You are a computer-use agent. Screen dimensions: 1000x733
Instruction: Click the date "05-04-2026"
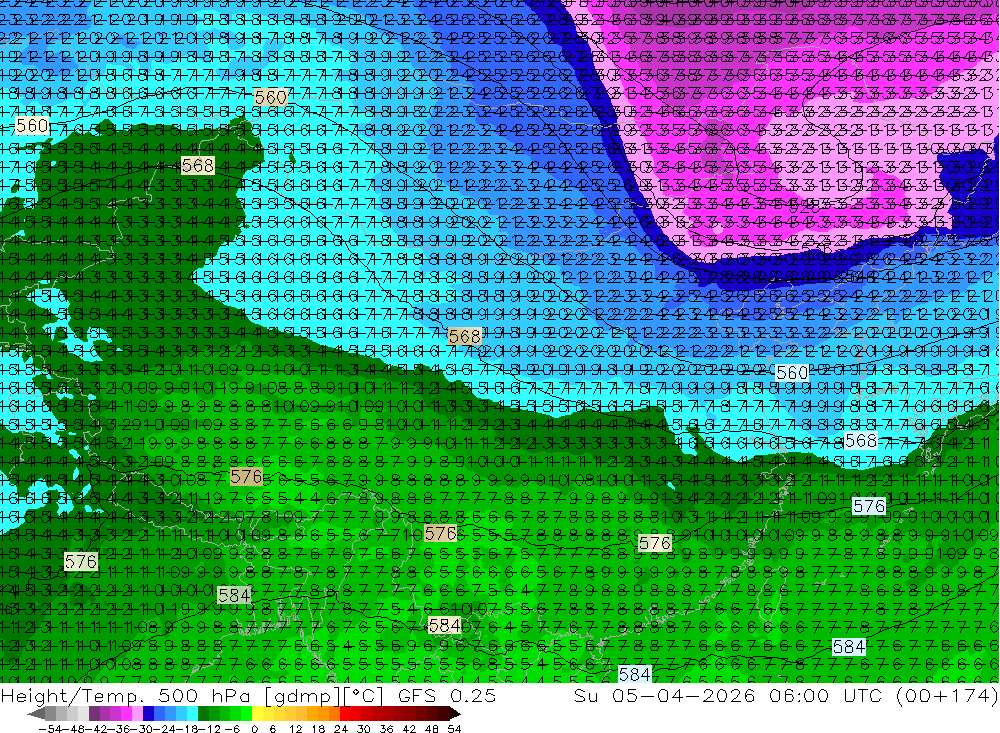(x=684, y=696)
